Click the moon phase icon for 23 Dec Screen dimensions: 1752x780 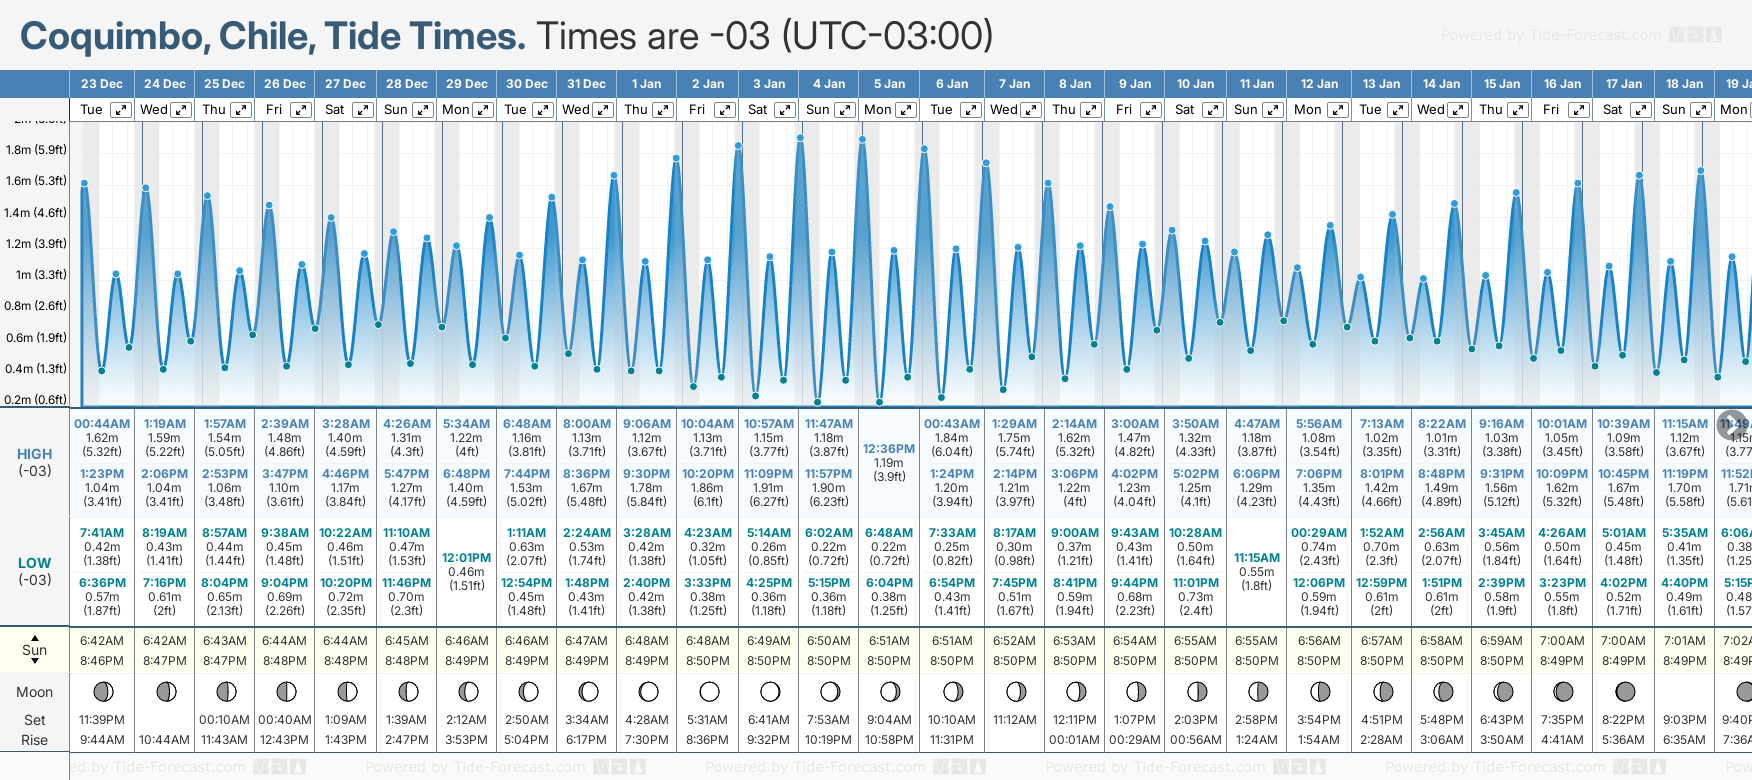(102, 692)
